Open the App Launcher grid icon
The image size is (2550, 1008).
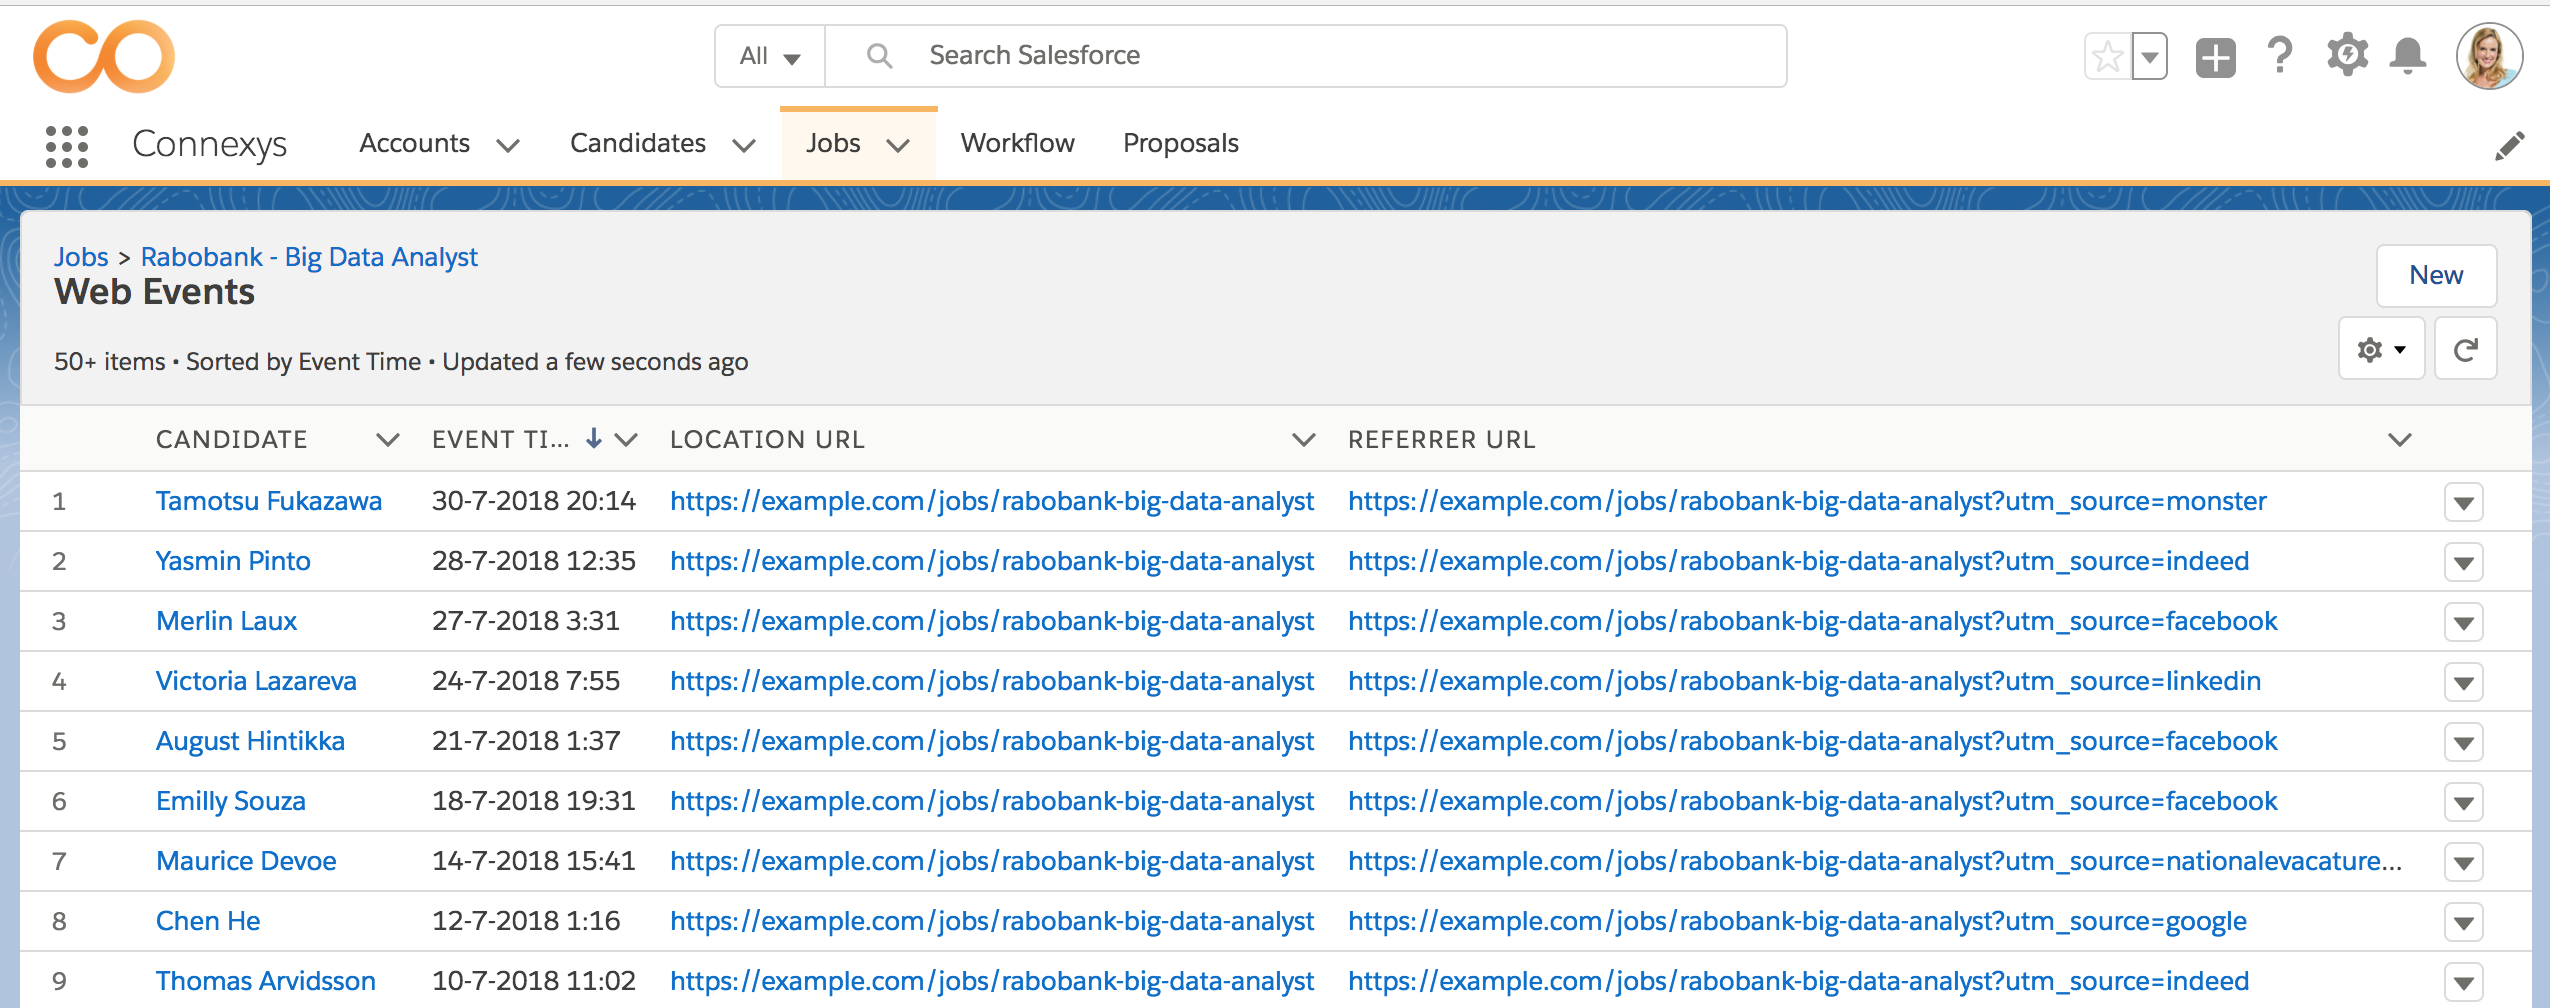pos(67,146)
